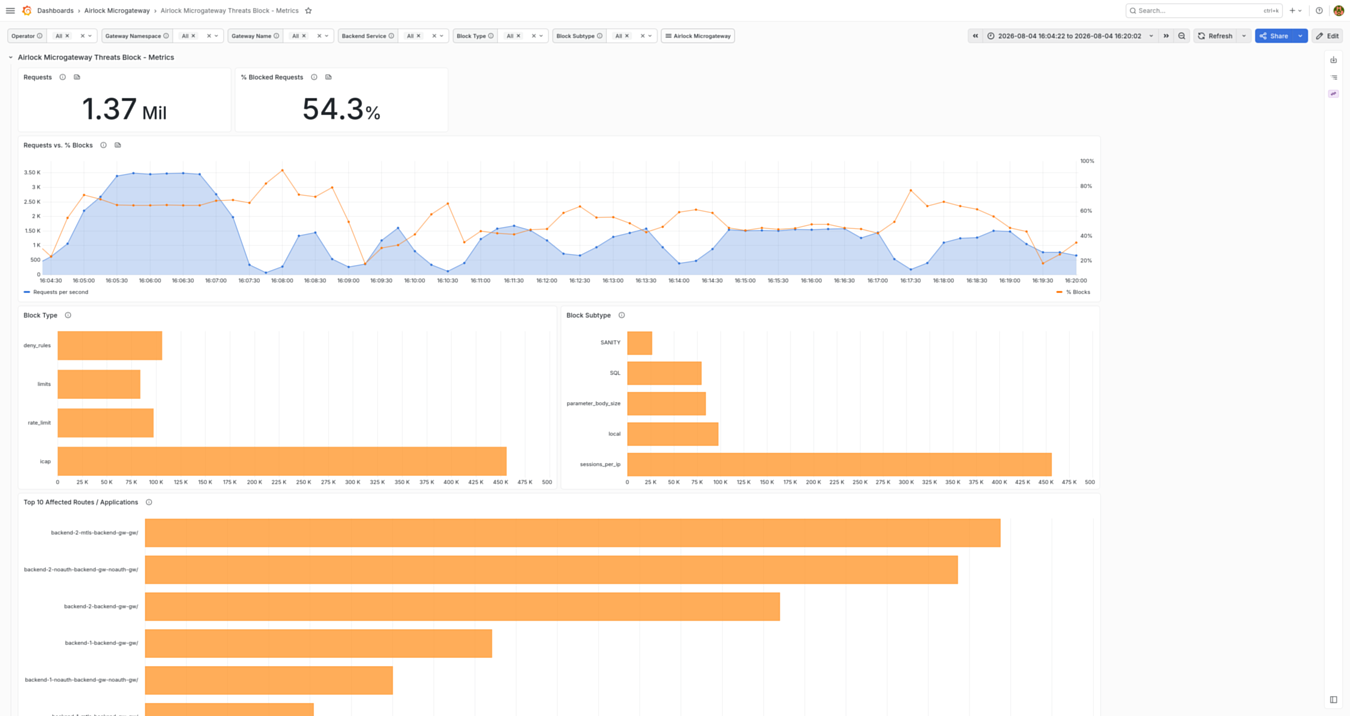Open the user profile avatar

[x=1339, y=11]
